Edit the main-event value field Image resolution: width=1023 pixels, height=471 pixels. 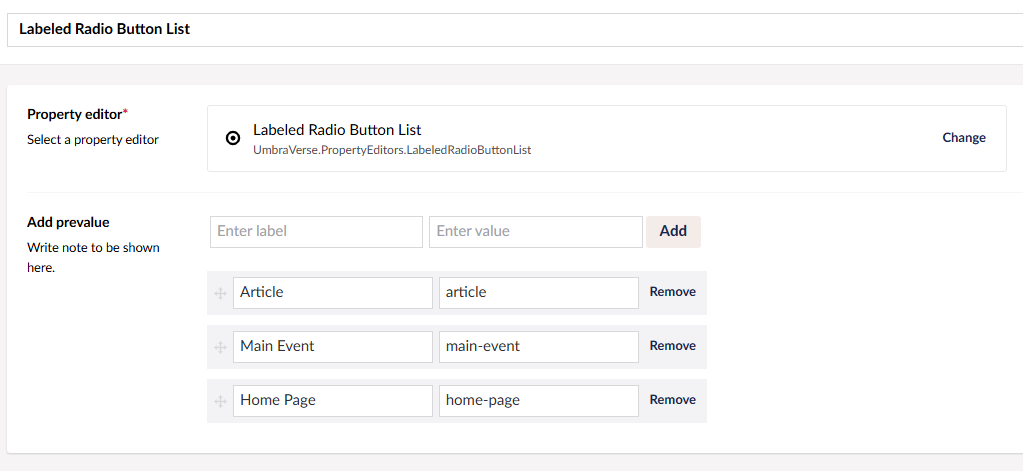click(x=539, y=347)
